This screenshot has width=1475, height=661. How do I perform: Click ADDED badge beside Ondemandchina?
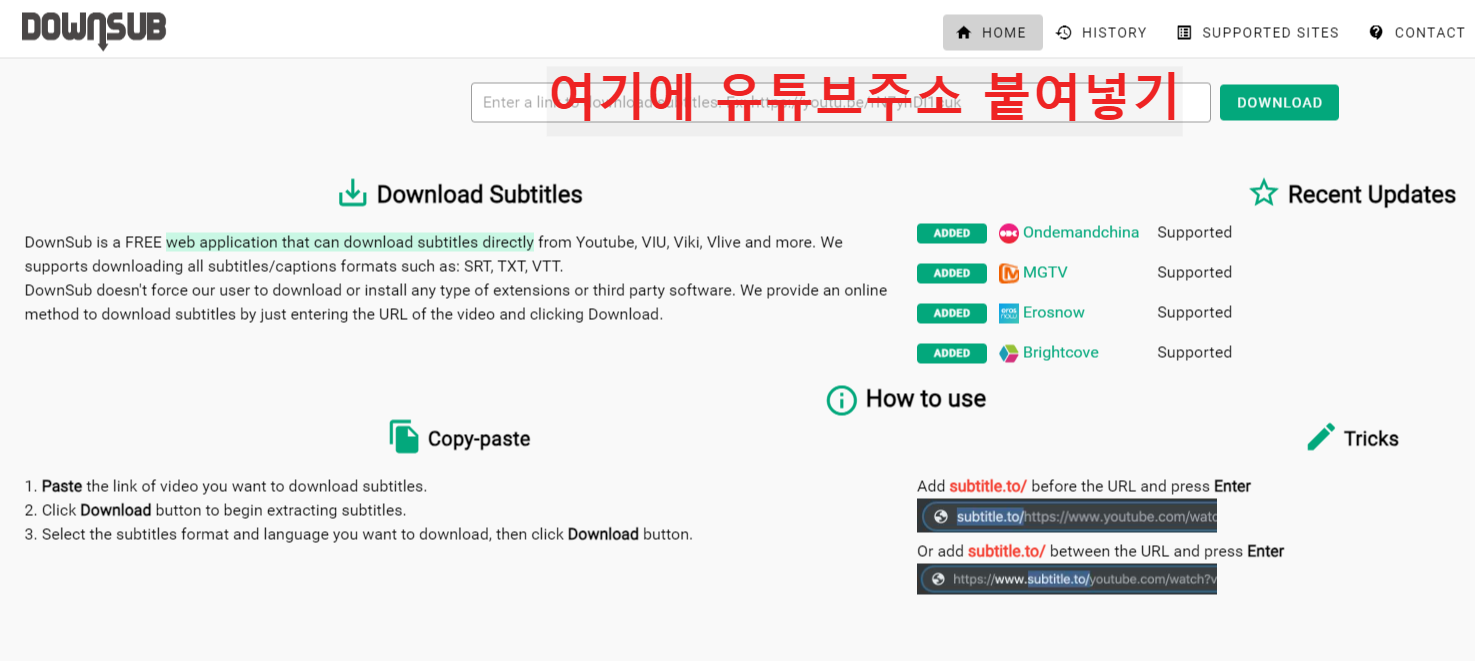(952, 233)
